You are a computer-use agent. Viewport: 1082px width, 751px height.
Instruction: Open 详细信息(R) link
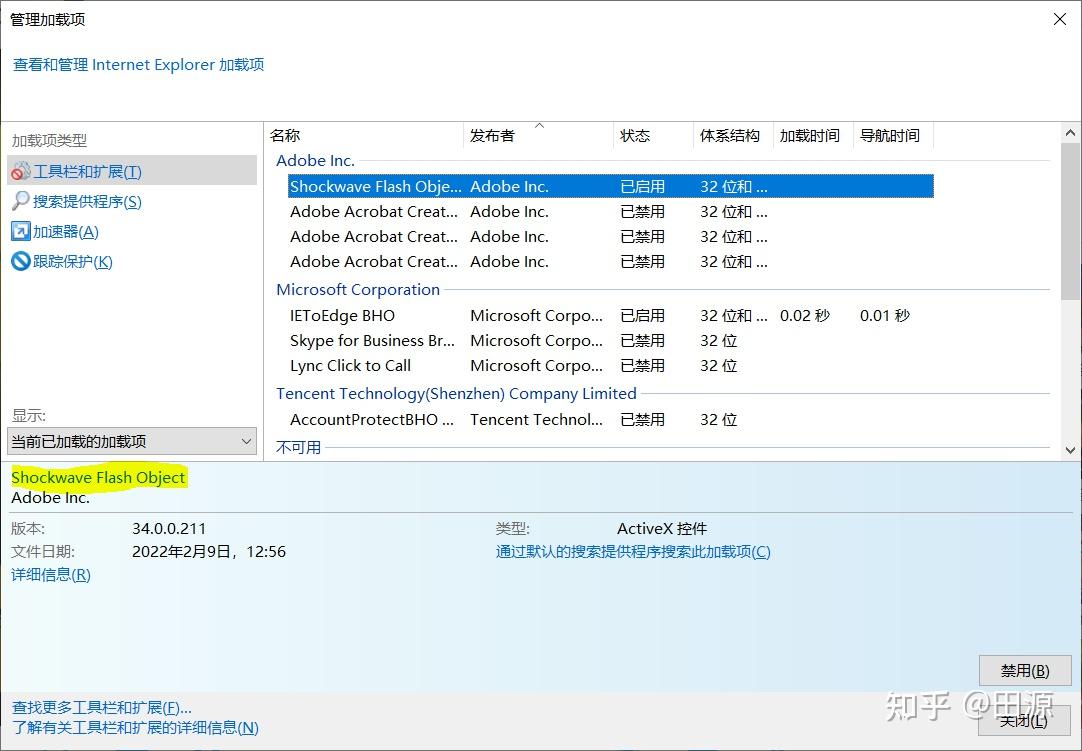point(50,574)
